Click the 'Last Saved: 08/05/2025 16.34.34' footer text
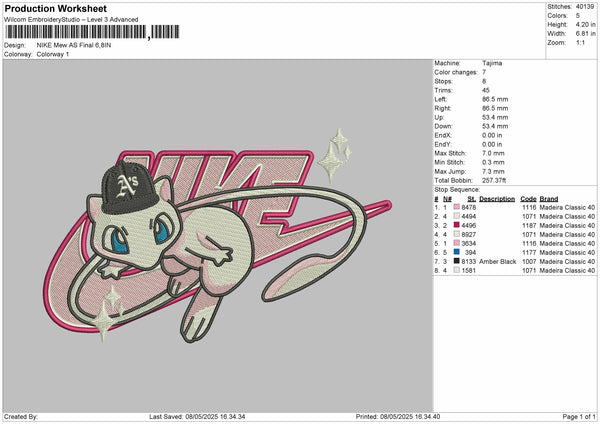The height and width of the screenshot is (424, 600). (197, 416)
